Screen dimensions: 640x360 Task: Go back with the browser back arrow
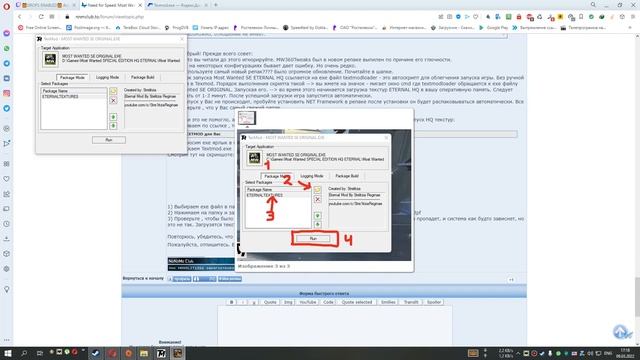point(19,17)
